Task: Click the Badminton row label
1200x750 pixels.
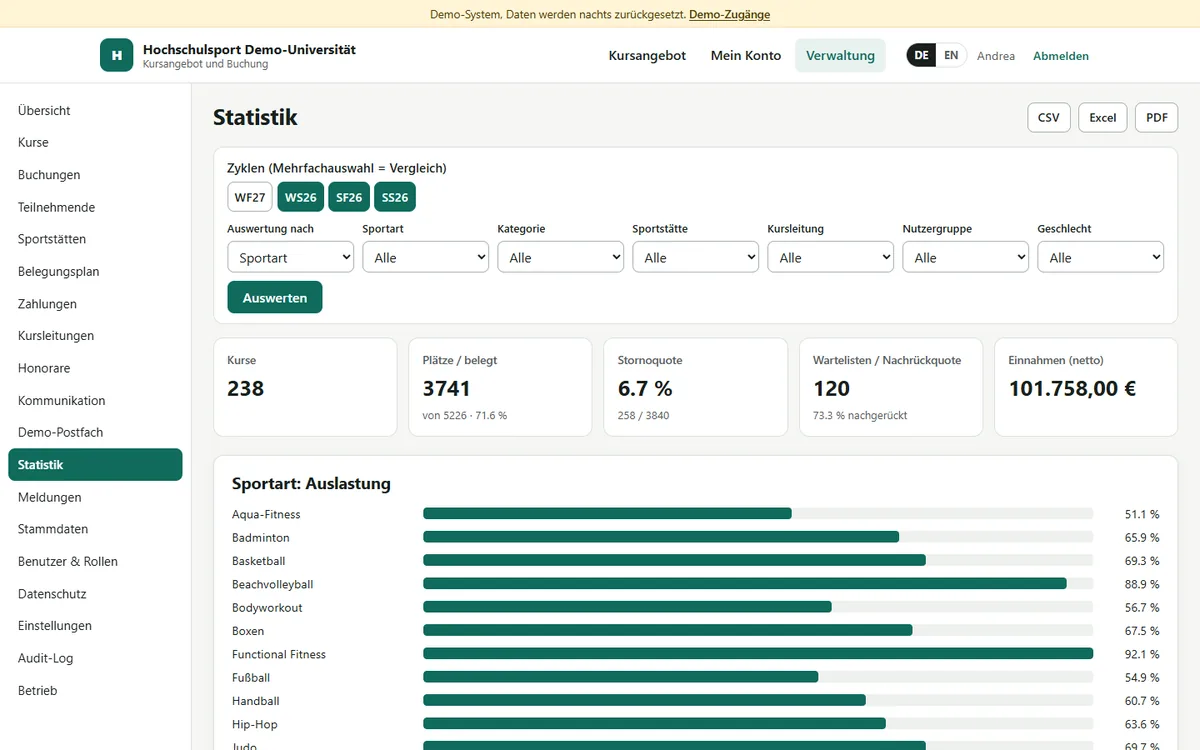Action: tap(261, 538)
